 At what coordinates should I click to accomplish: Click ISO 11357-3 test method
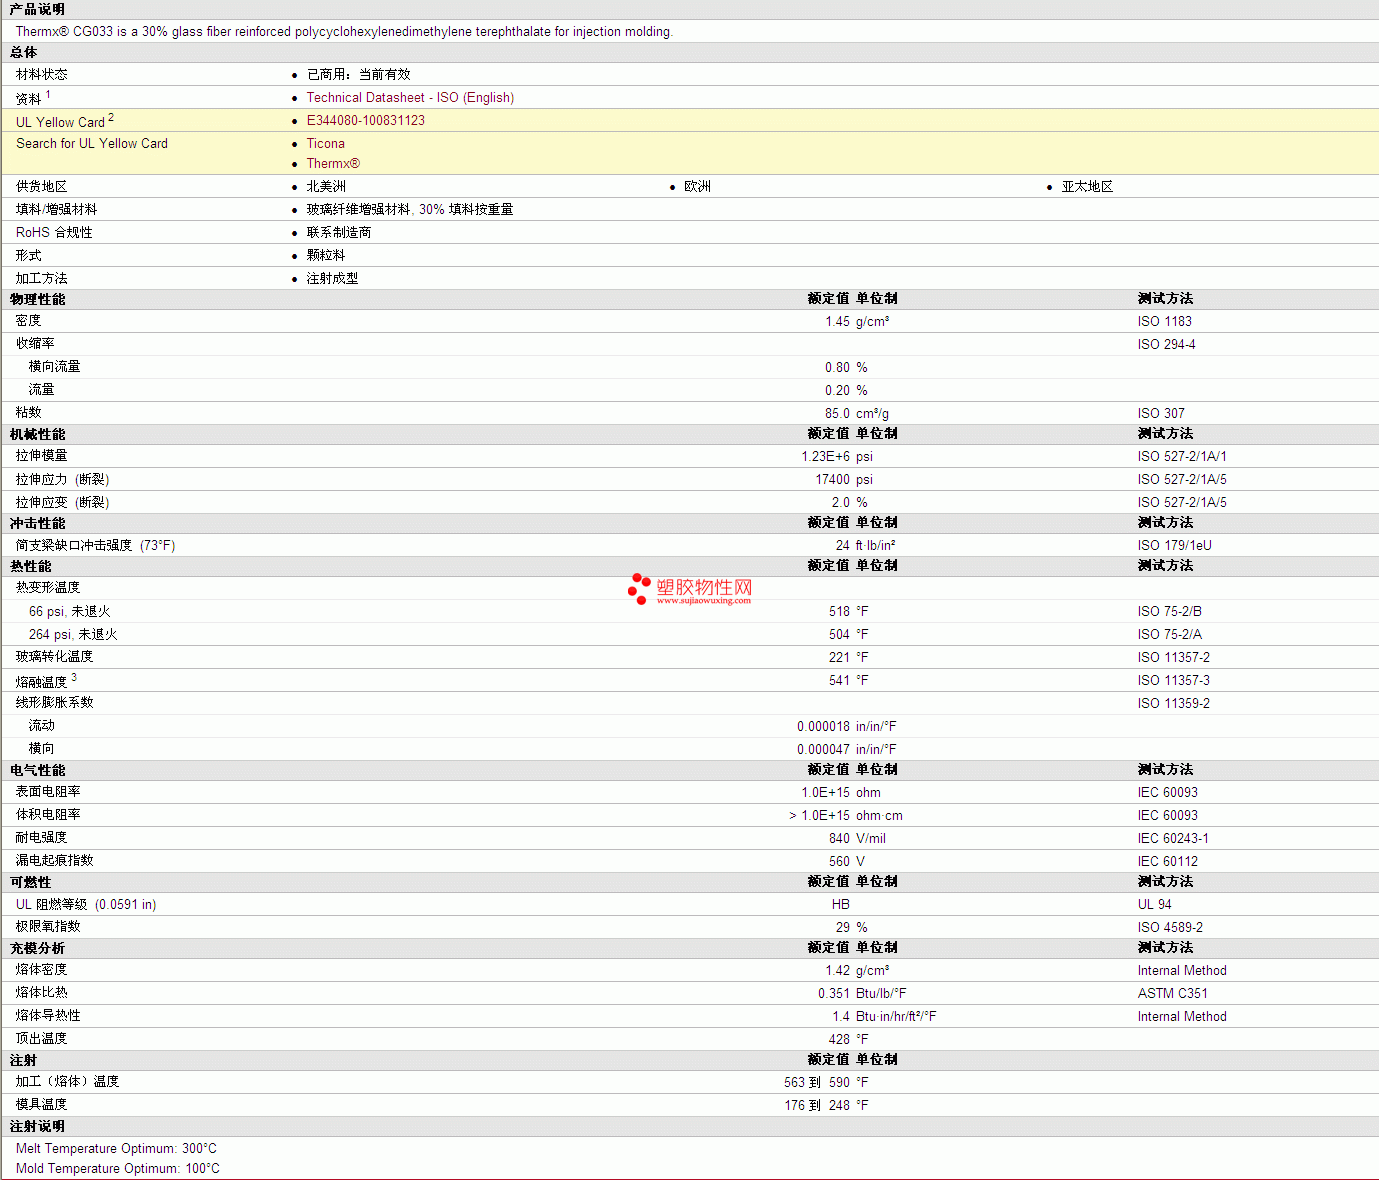1174,681
